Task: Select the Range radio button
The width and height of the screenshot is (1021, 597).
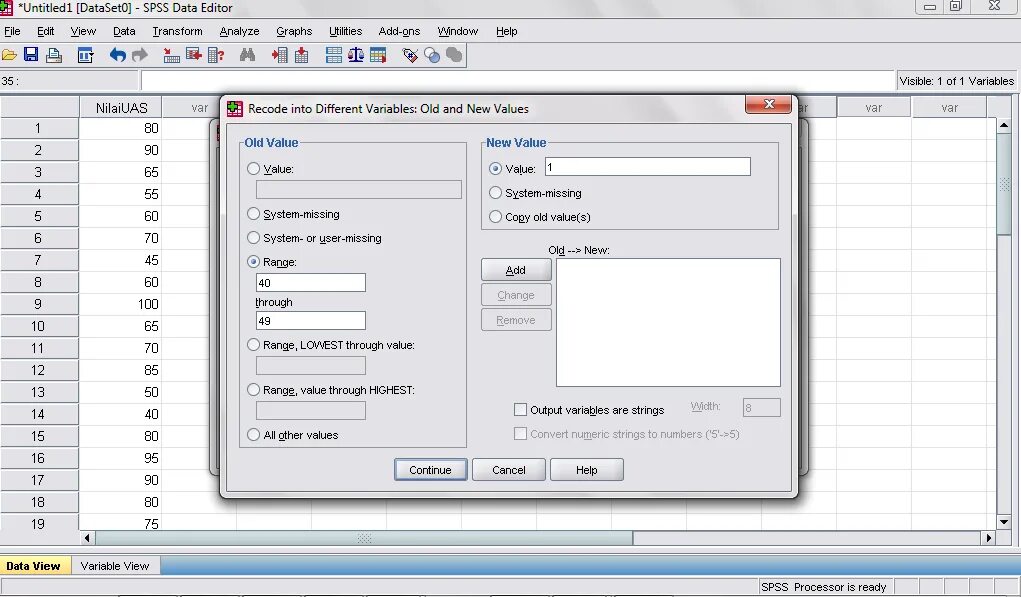Action: 253,262
